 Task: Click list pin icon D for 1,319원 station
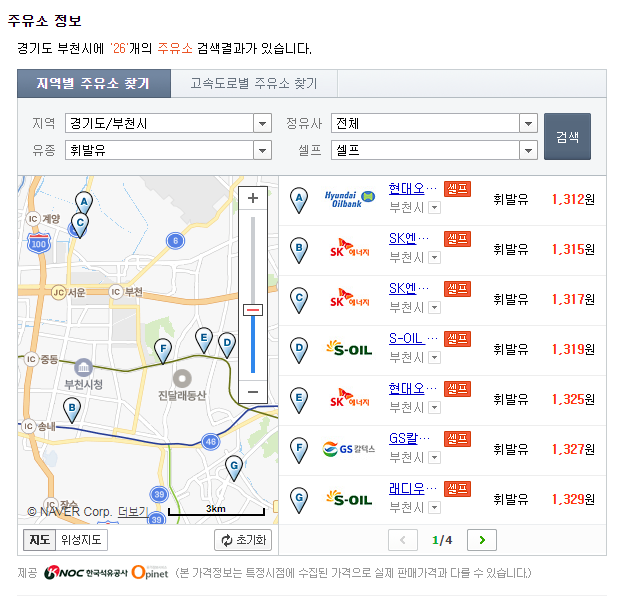tap(299, 351)
